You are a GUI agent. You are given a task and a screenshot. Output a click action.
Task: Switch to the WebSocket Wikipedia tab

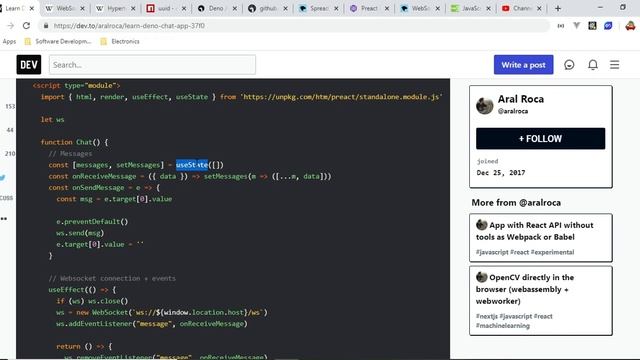click(64, 8)
